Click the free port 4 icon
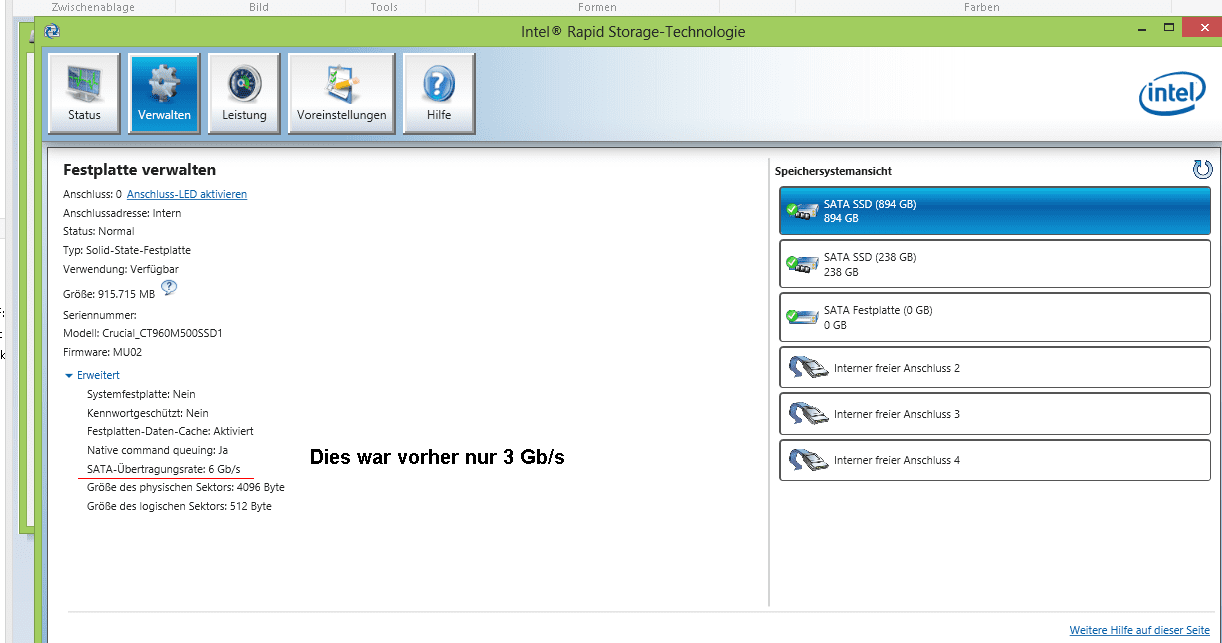Screen dimensions: 1222x643 click(808, 460)
